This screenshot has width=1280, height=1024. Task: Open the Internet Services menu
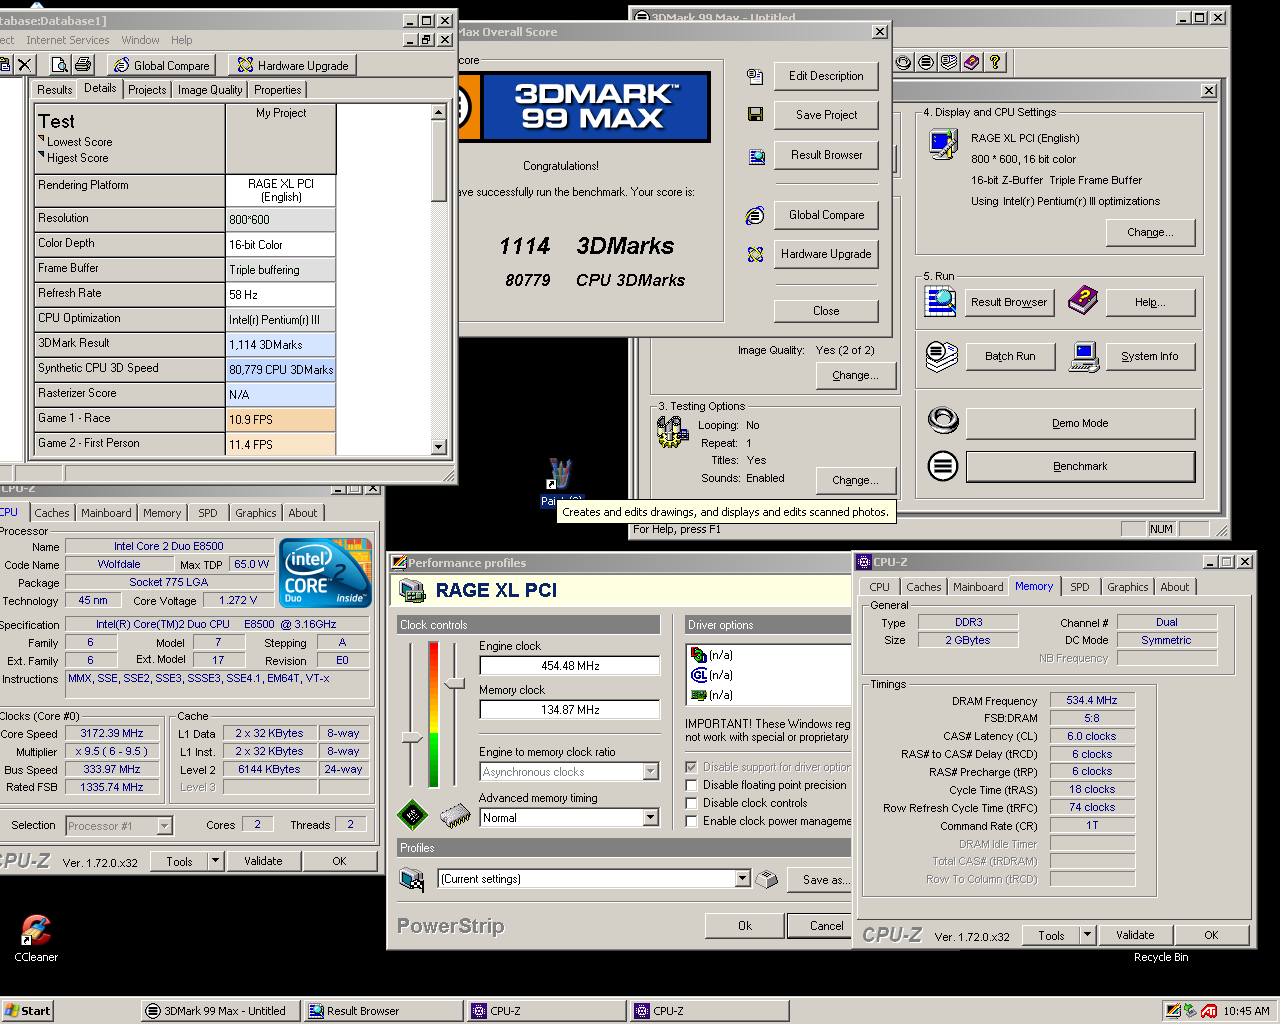68,40
